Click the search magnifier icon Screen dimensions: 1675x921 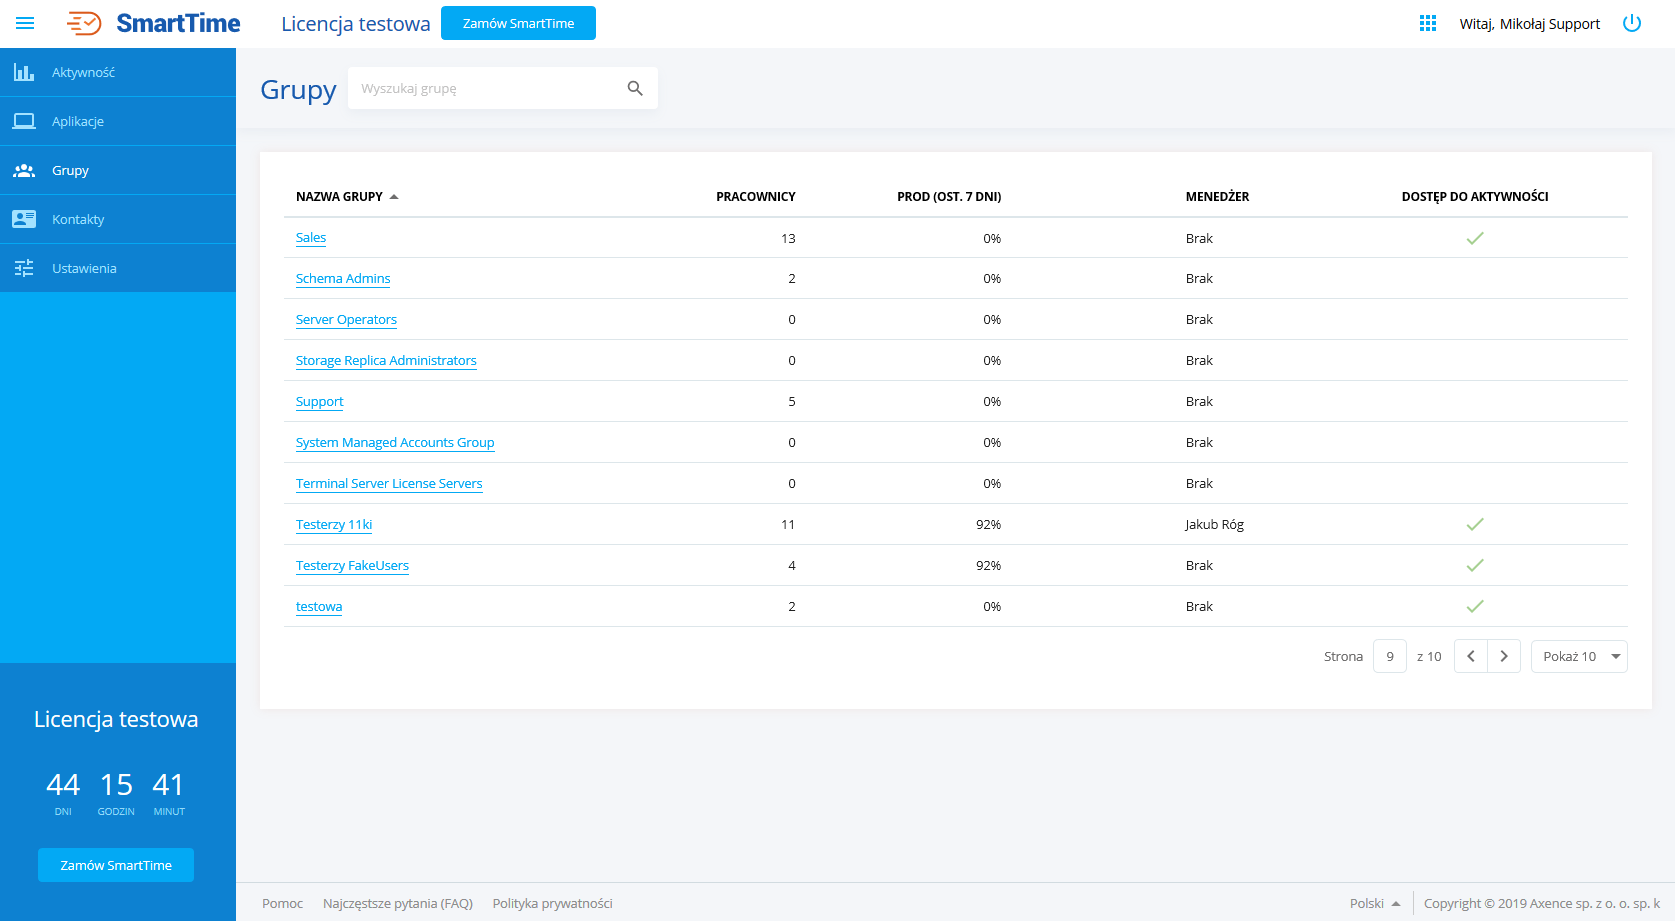(635, 88)
